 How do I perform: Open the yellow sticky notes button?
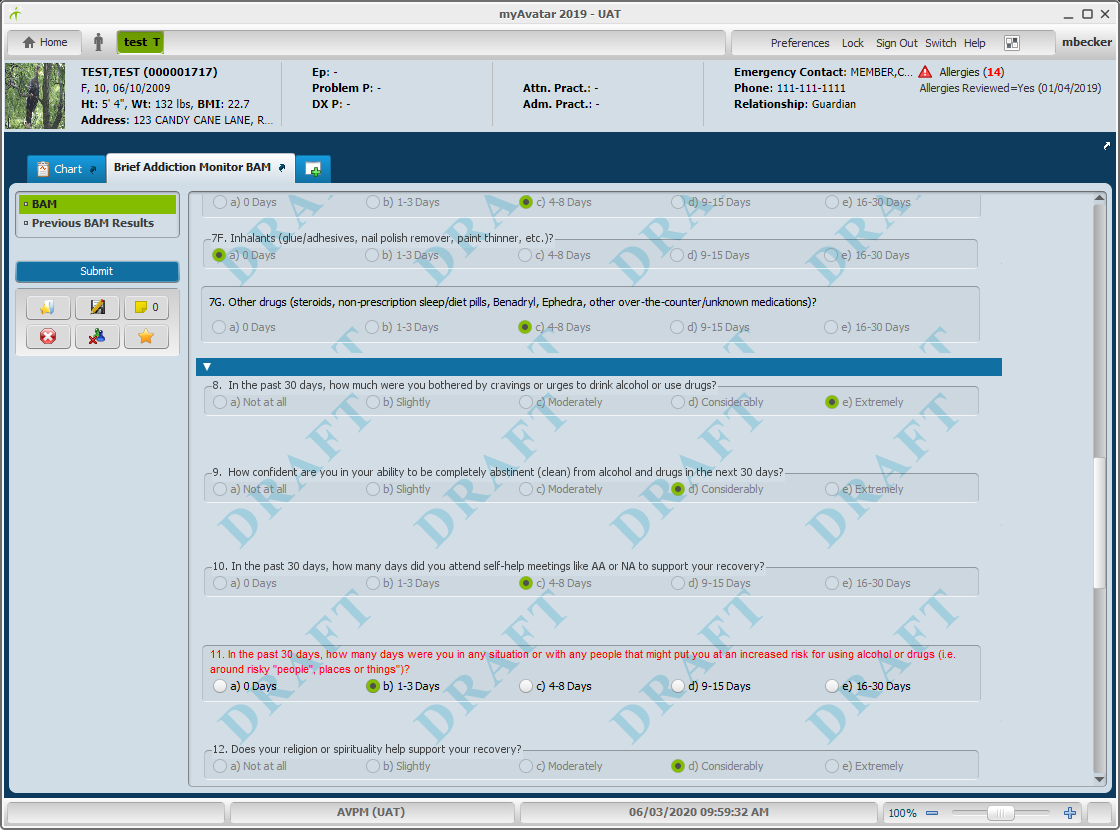tap(146, 307)
